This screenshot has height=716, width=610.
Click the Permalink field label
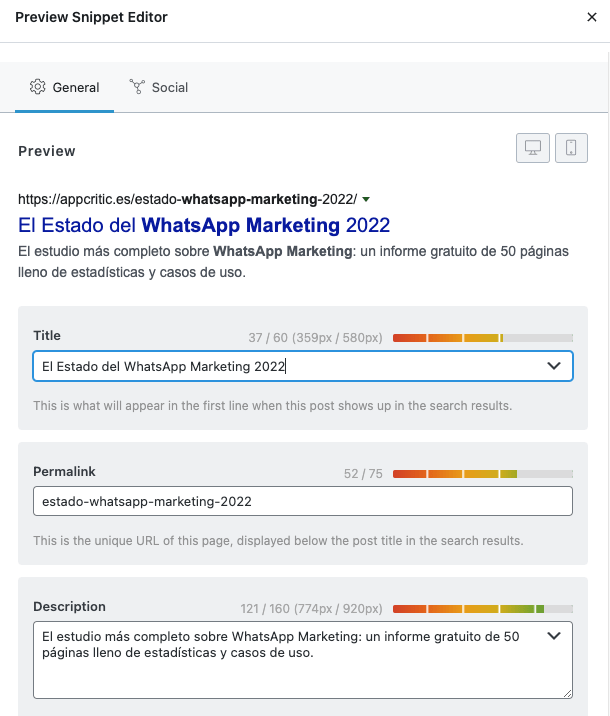pyautogui.click(x=64, y=471)
